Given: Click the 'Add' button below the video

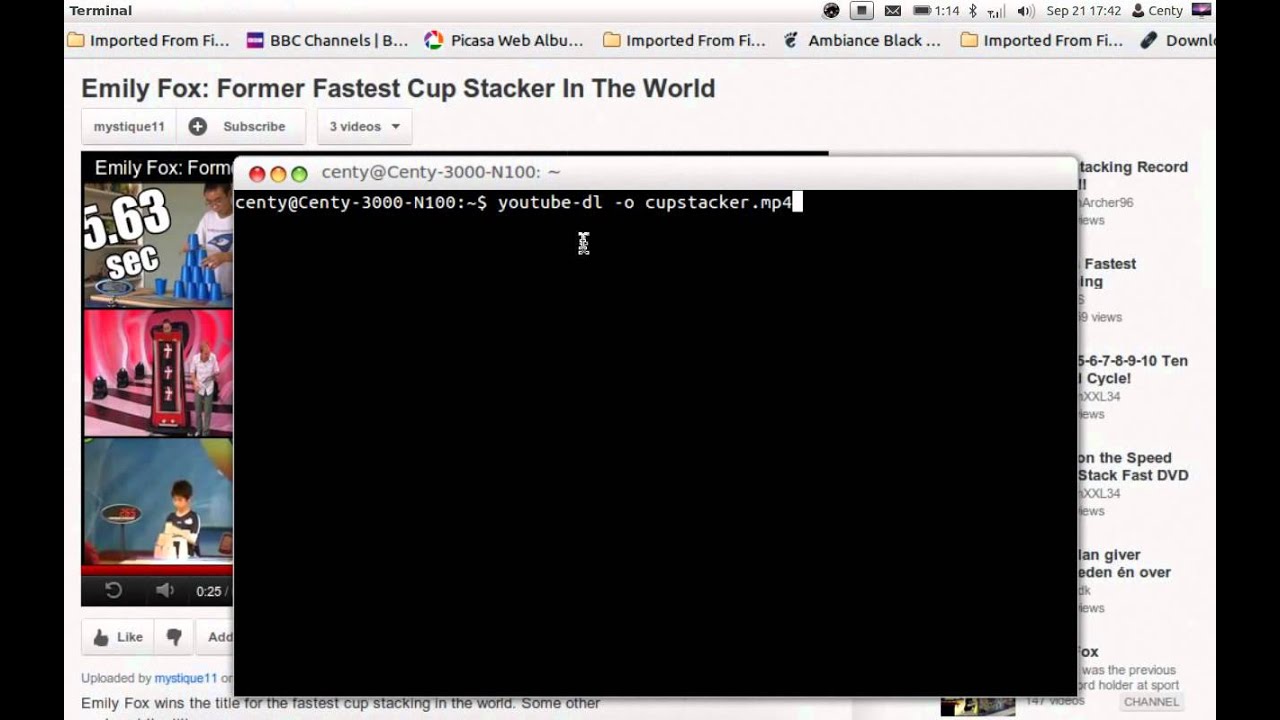Looking at the screenshot, I should pyautogui.click(x=215, y=637).
